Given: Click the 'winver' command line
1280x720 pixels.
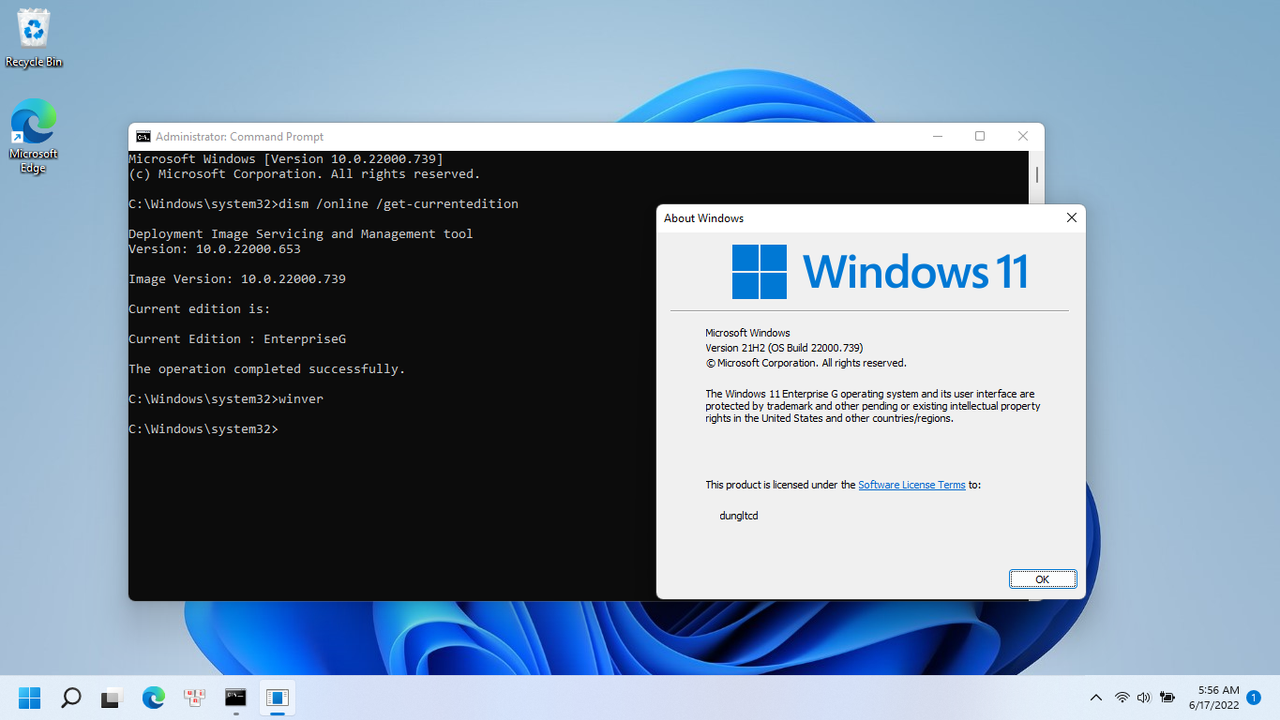Looking at the screenshot, I should (226, 399).
